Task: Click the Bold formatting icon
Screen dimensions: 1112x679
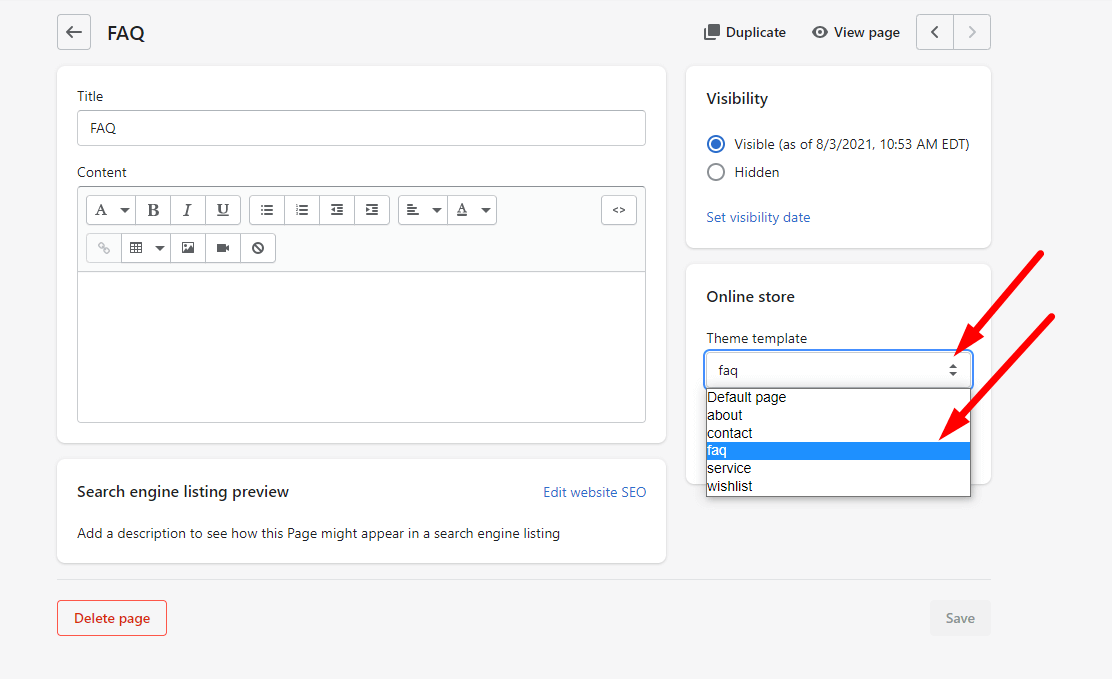Action: click(x=153, y=210)
